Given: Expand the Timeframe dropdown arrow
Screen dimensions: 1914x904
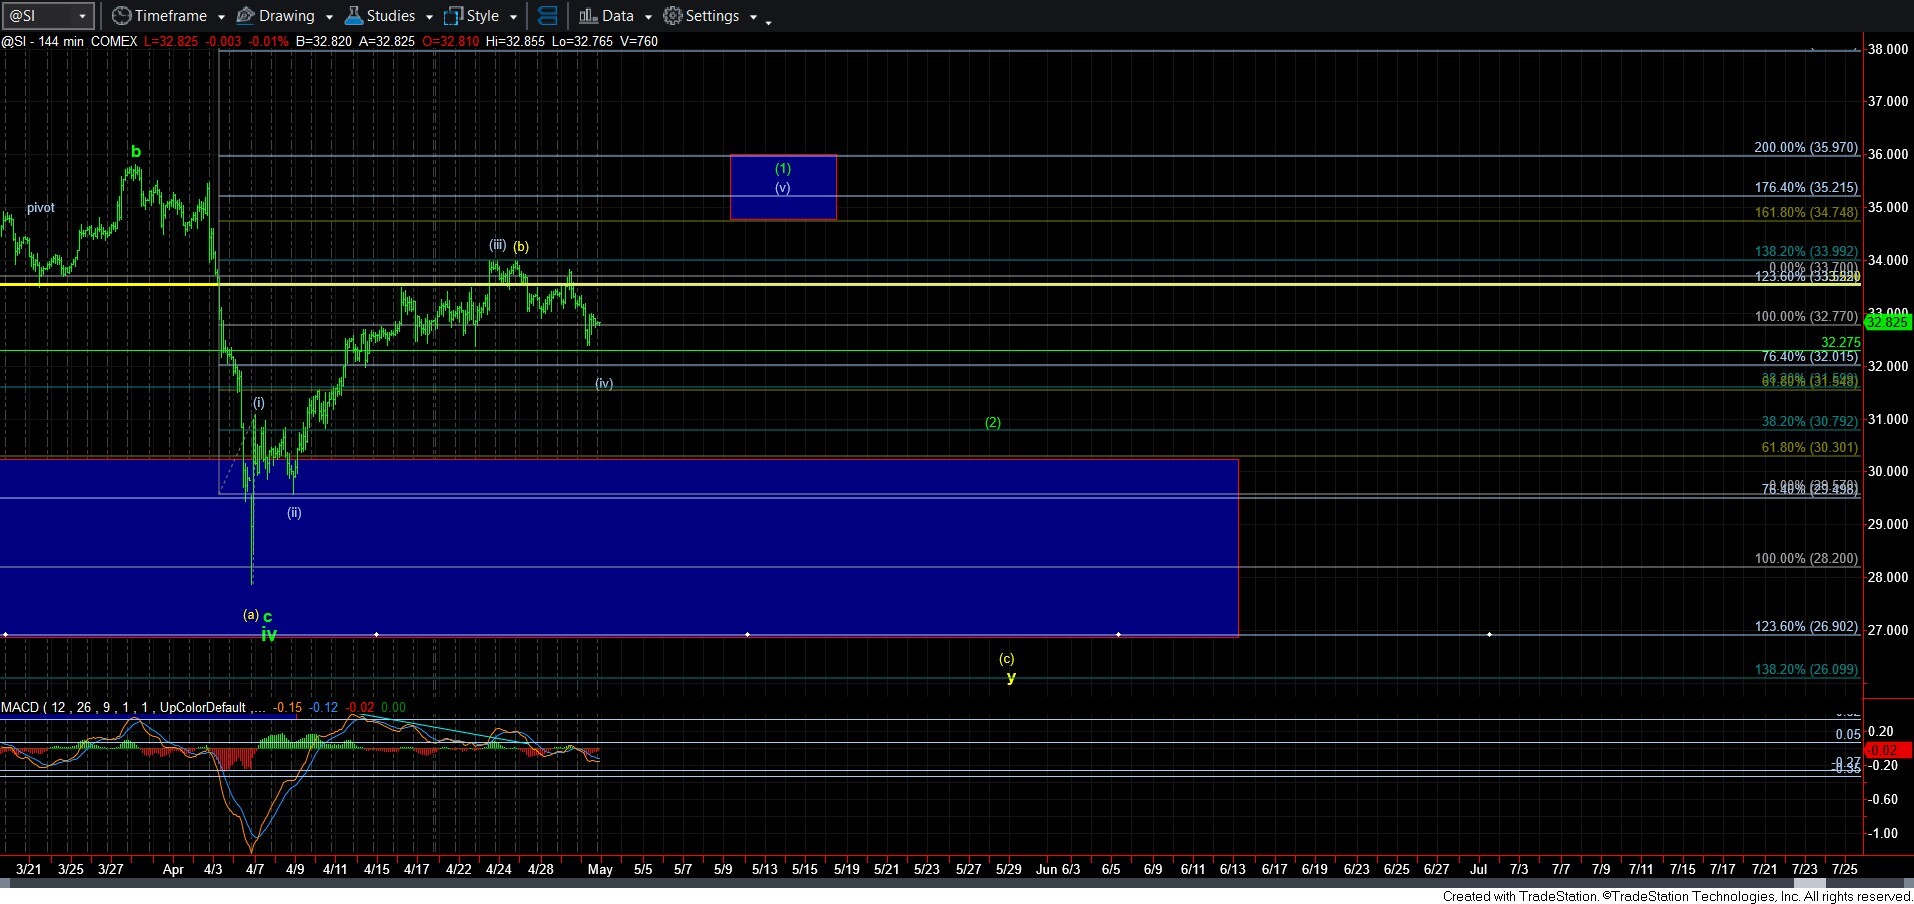Looking at the screenshot, I should (x=221, y=17).
